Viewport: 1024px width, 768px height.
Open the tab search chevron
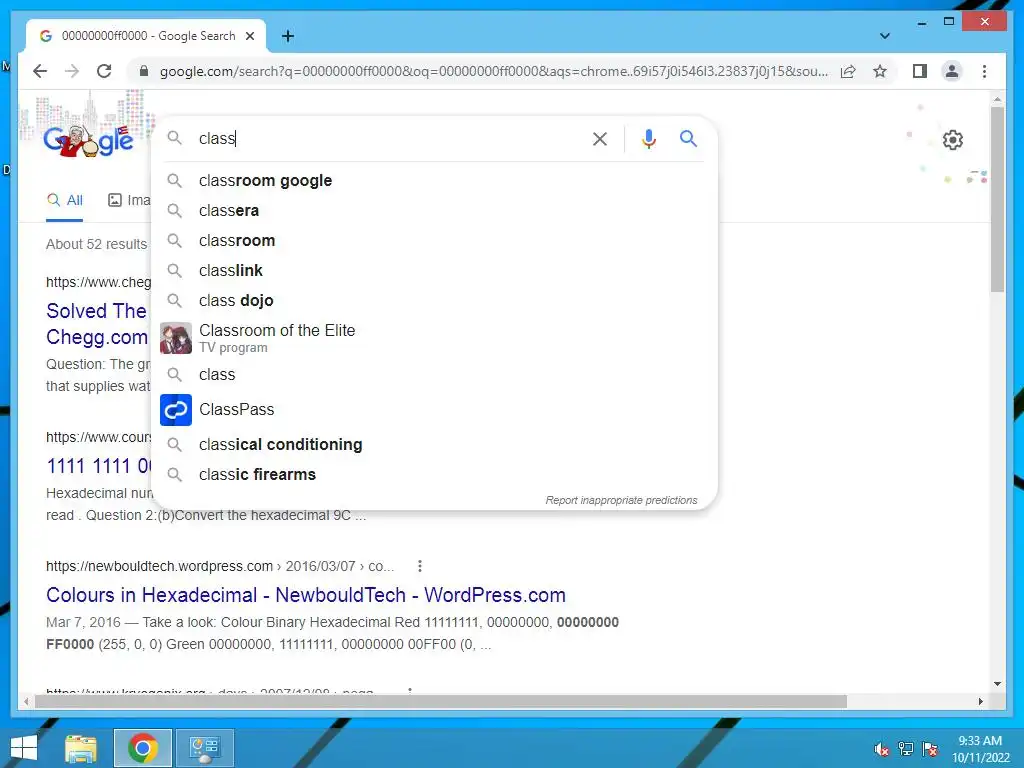[x=884, y=36]
